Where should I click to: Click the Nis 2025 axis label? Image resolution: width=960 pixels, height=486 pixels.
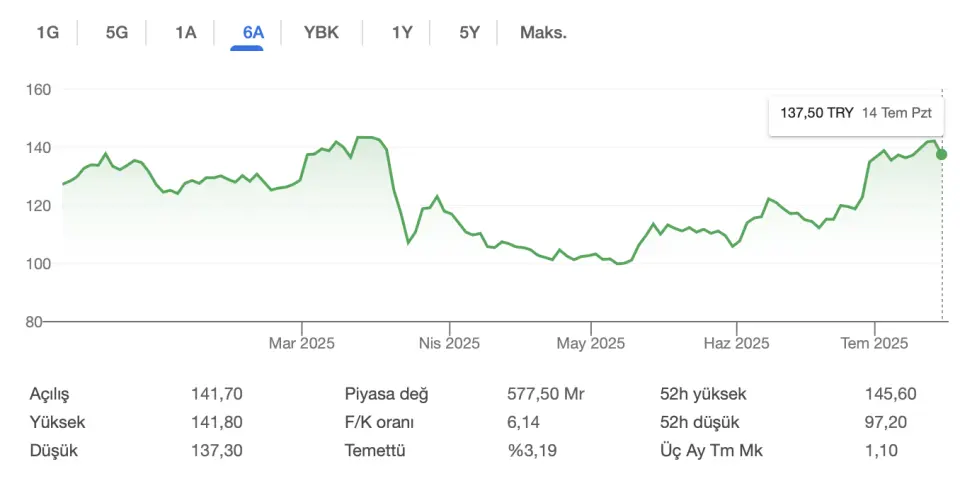(x=449, y=343)
